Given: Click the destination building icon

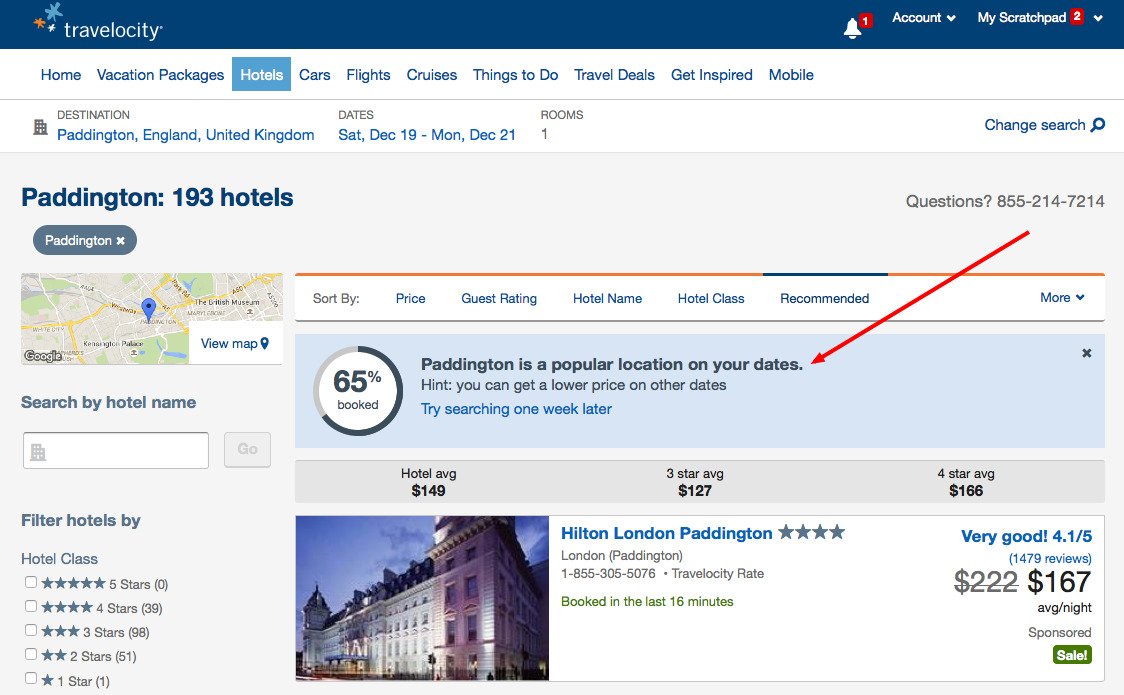Looking at the screenshot, I should click(x=40, y=128).
